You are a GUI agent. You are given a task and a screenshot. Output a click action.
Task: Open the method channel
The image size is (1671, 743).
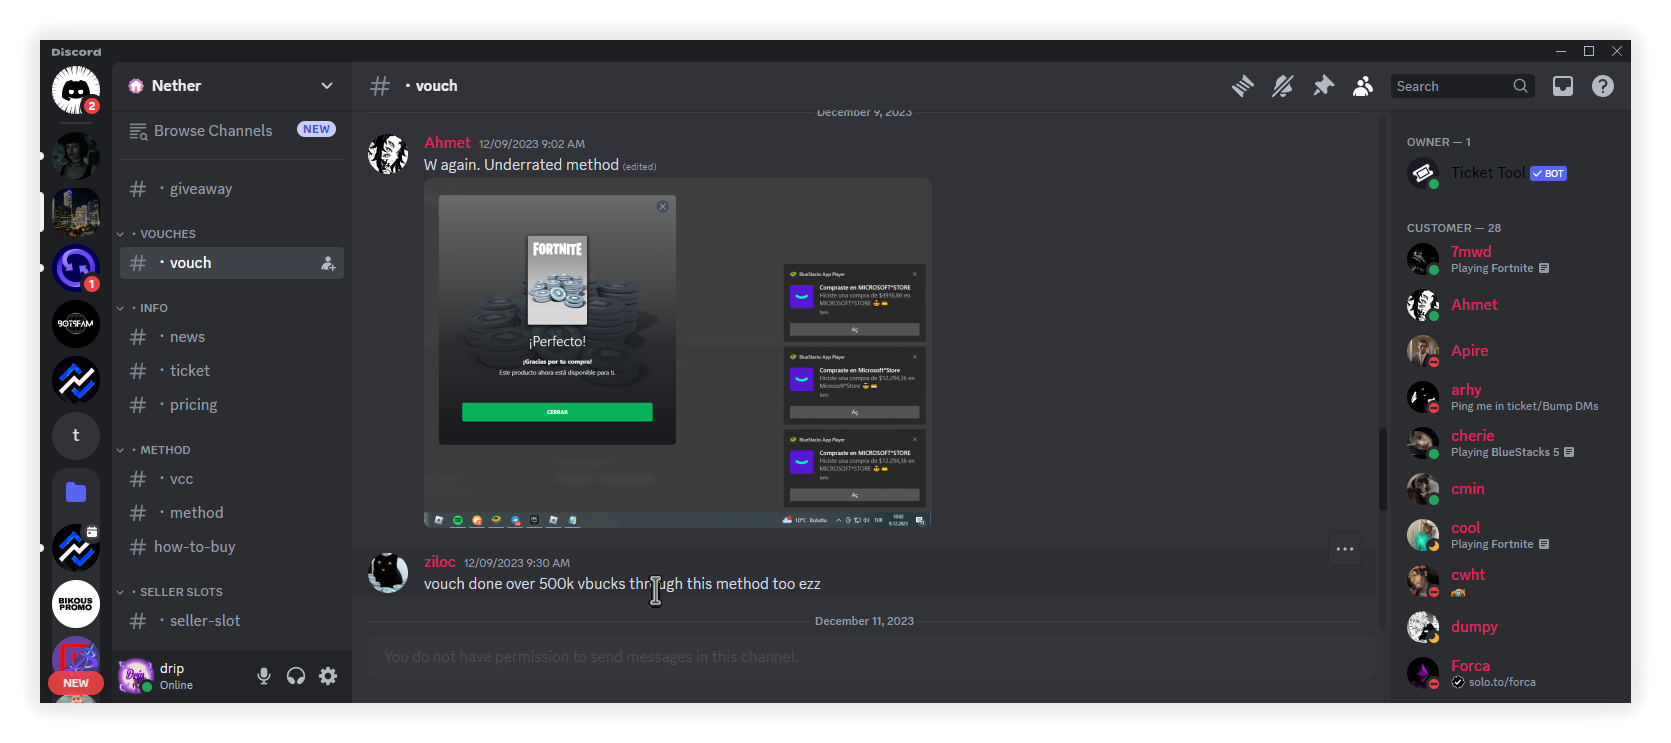[x=232, y=513]
